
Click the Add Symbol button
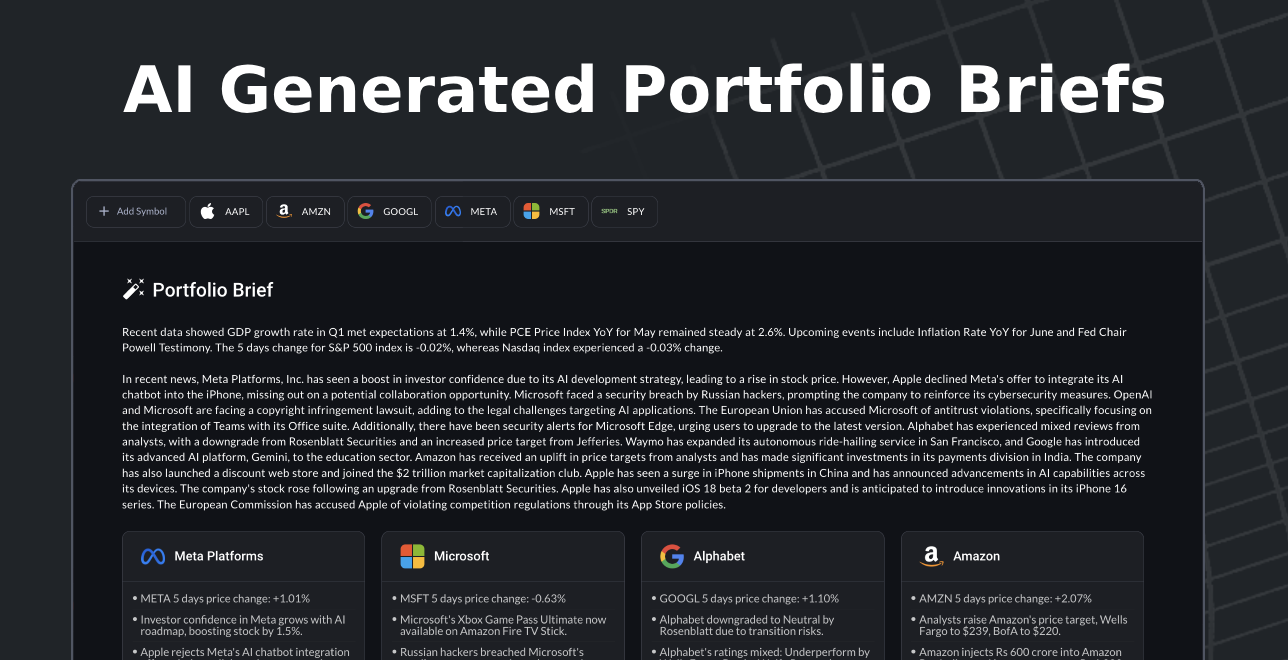pyautogui.click(x=136, y=212)
